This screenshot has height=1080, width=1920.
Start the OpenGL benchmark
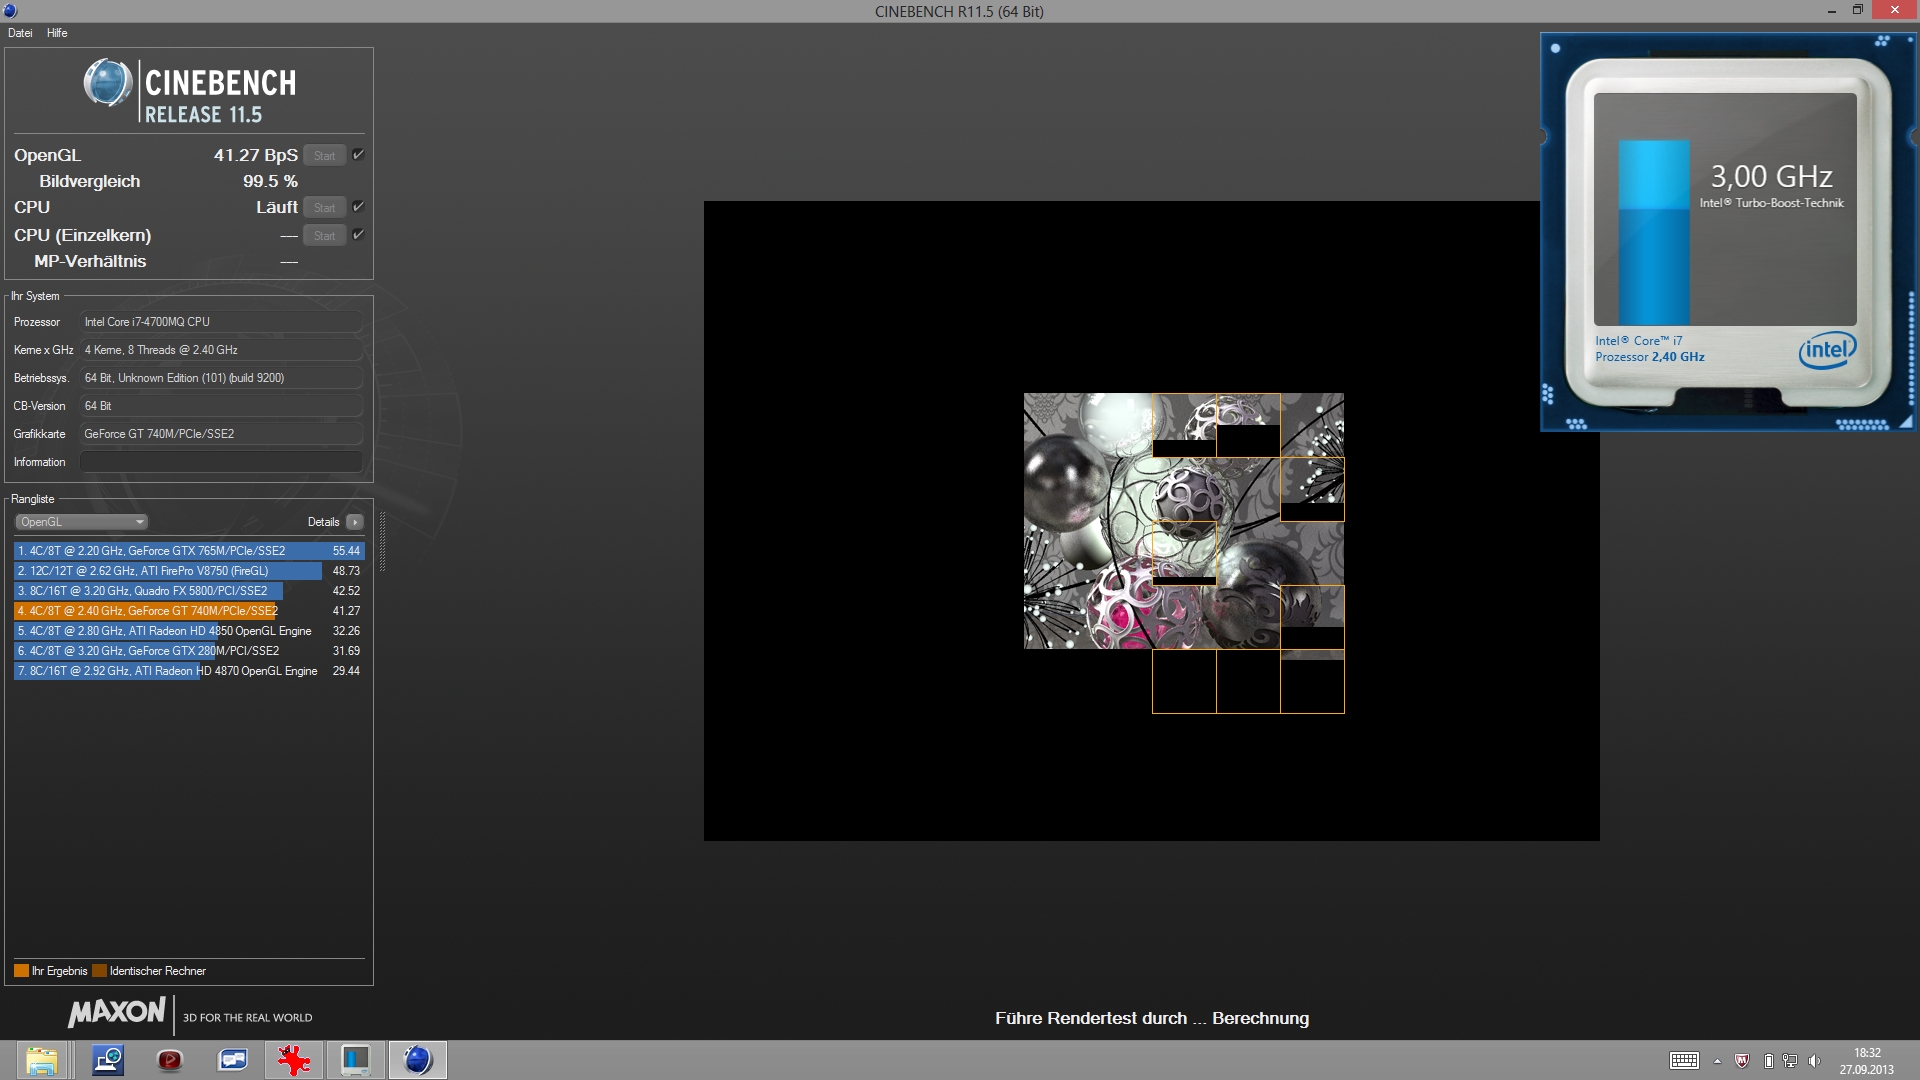[325, 155]
